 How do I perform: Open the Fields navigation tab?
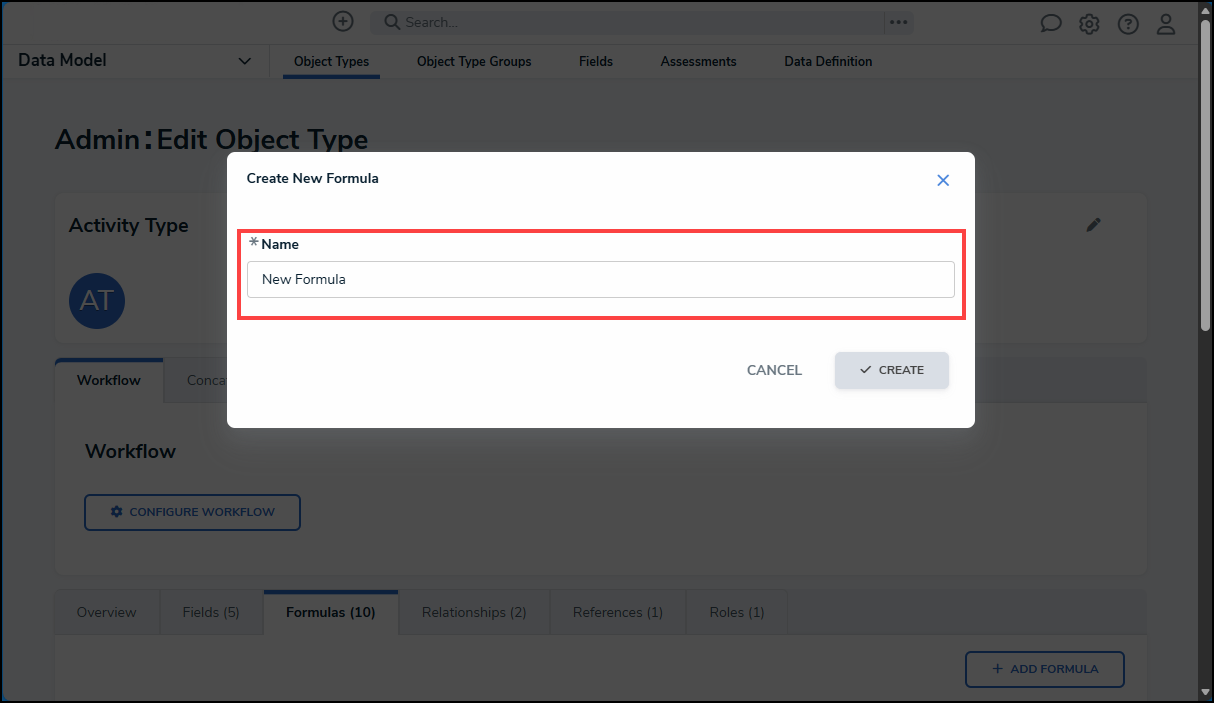coord(596,61)
